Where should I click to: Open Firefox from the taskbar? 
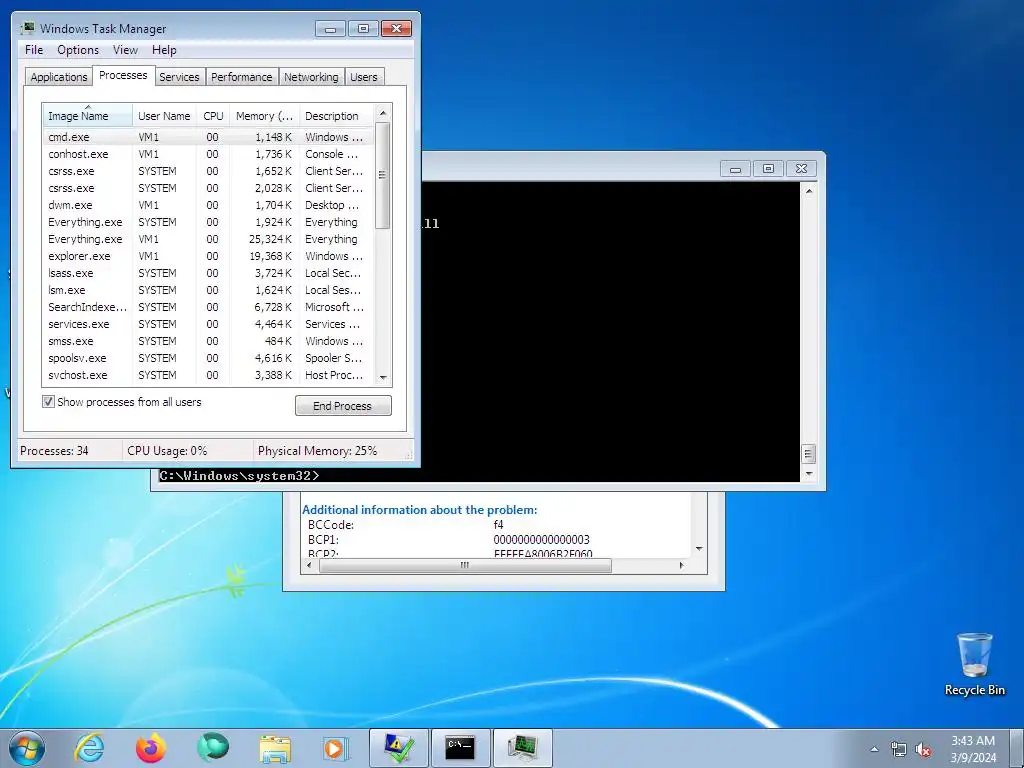(150, 748)
